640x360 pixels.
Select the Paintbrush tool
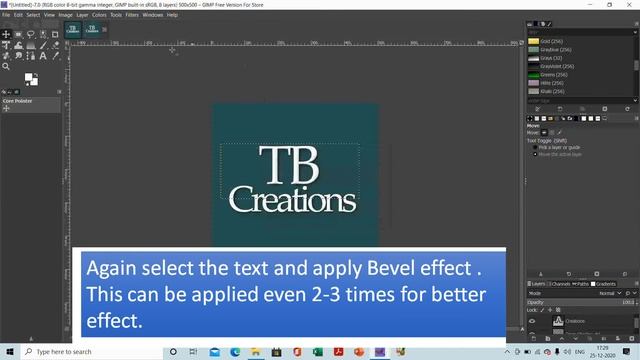[43, 45]
